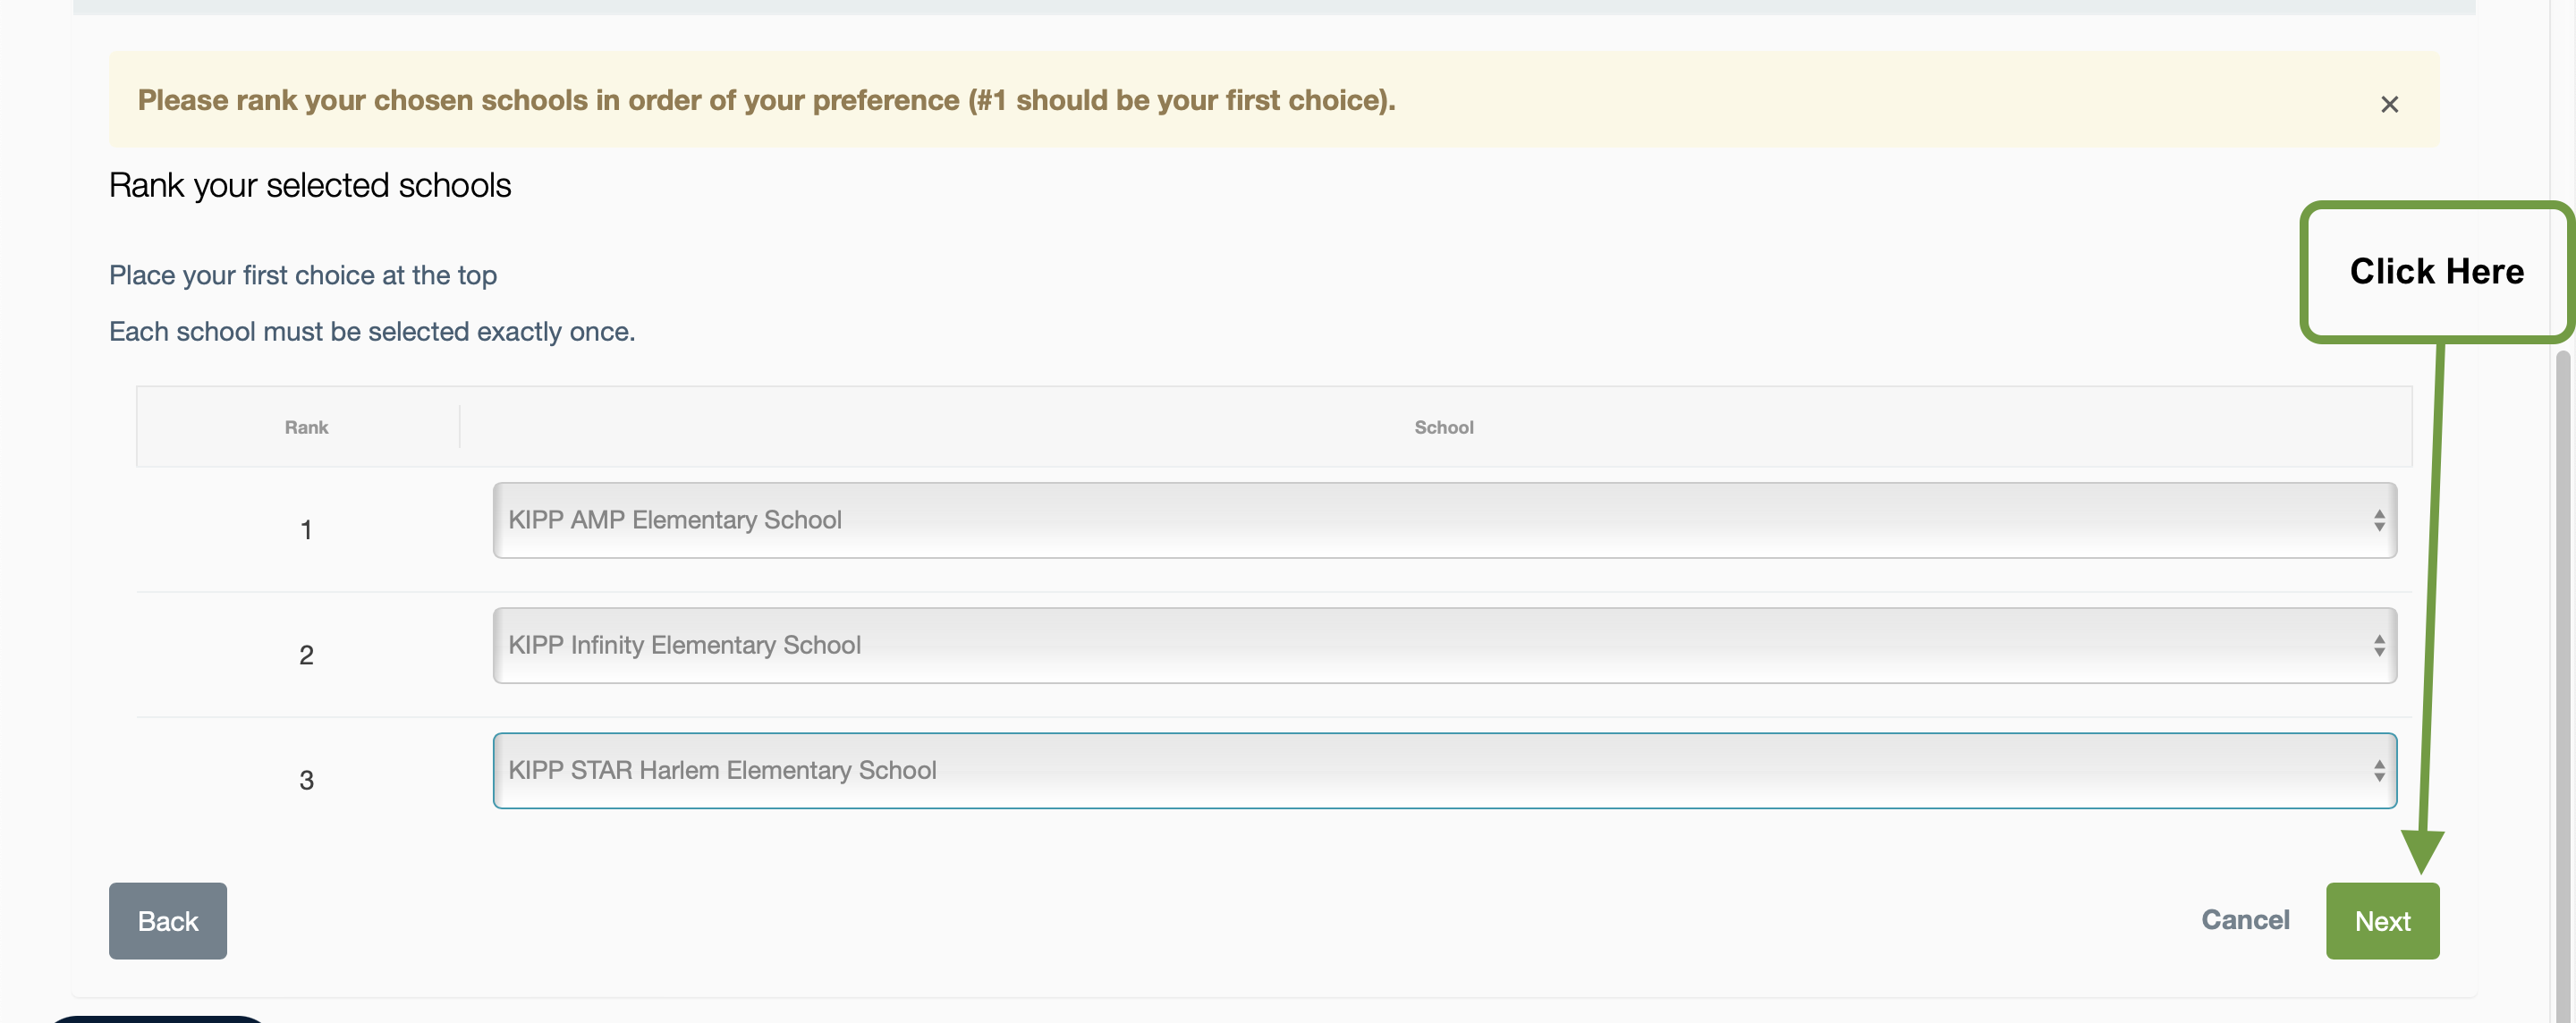Select the rank number 2 cell

point(306,655)
